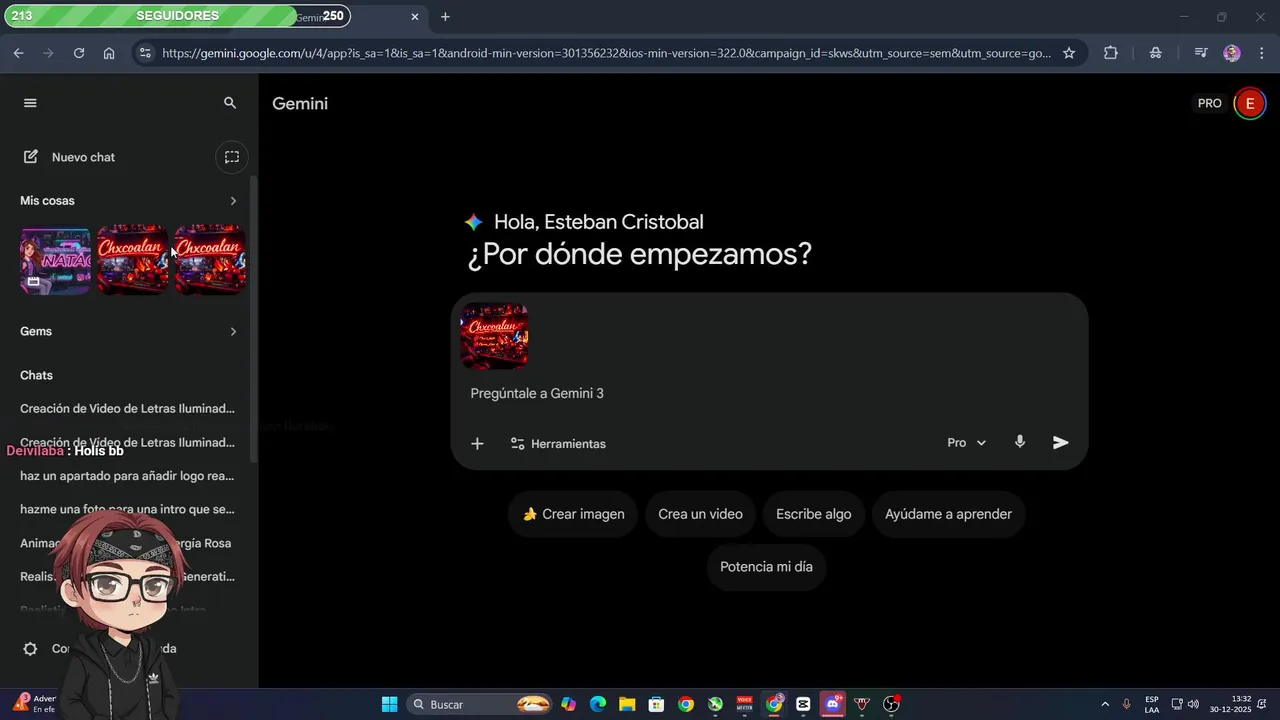1280x720 pixels.
Task: Open File Explorer from taskbar
Action: click(x=627, y=704)
